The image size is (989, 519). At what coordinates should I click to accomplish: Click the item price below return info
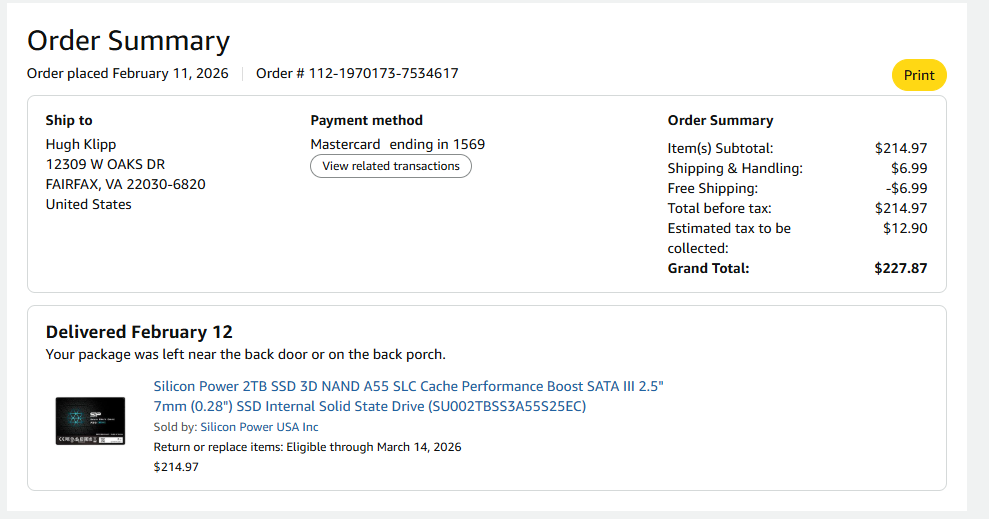[176, 466]
